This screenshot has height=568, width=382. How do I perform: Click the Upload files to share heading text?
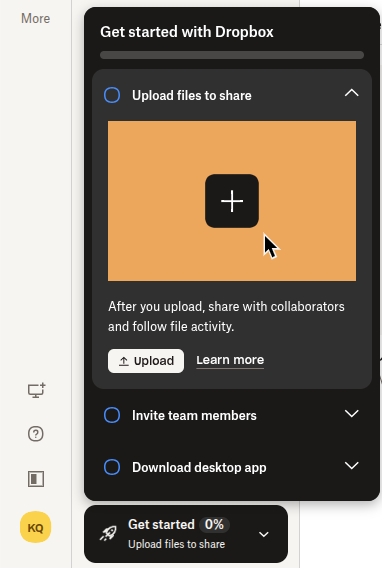pyautogui.click(x=192, y=95)
